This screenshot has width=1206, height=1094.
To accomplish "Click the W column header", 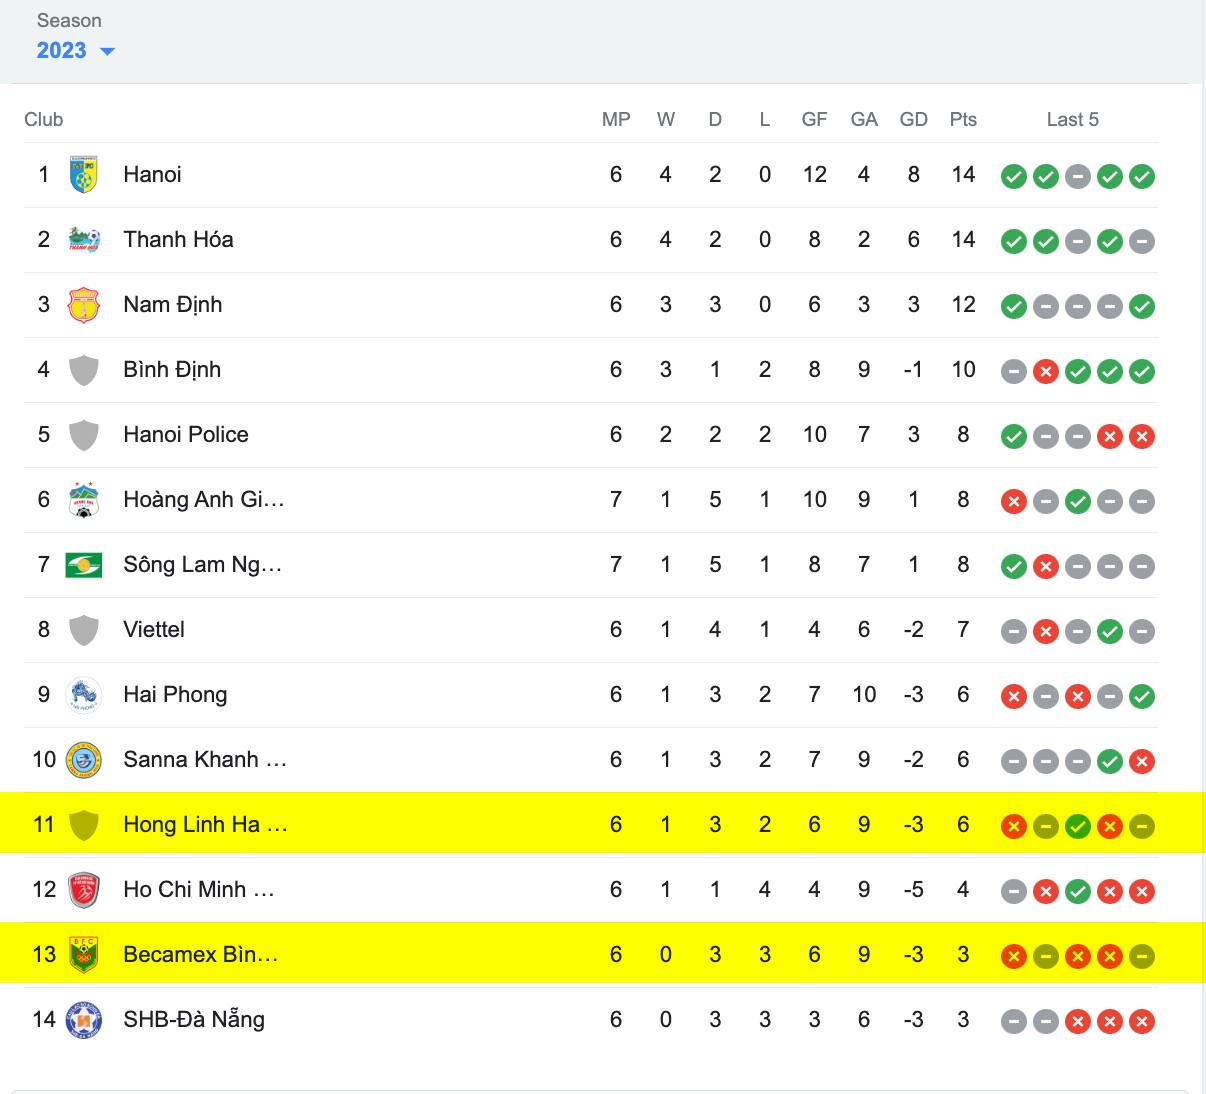I will 666,120.
